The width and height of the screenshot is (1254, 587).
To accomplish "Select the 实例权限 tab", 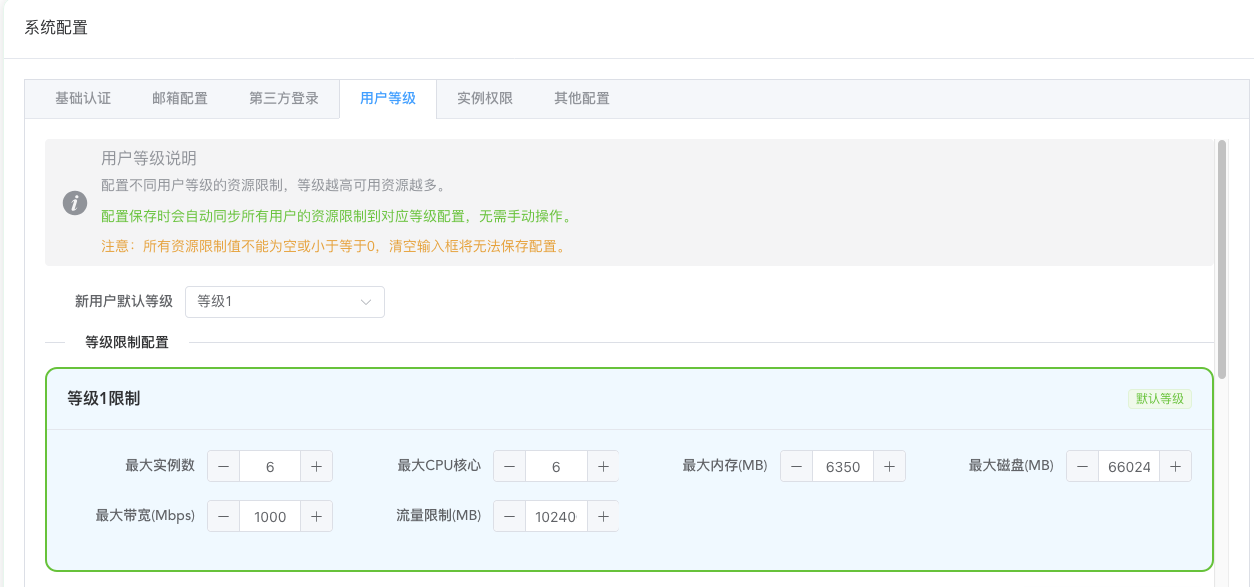I will click(x=485, y=99).
